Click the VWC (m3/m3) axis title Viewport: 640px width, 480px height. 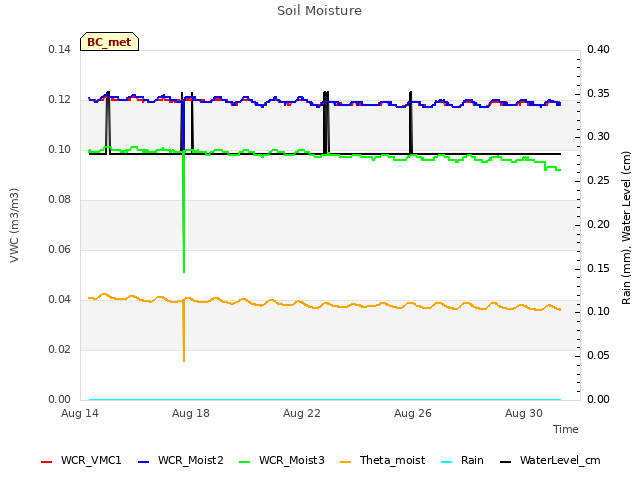[x=14, y=225]
